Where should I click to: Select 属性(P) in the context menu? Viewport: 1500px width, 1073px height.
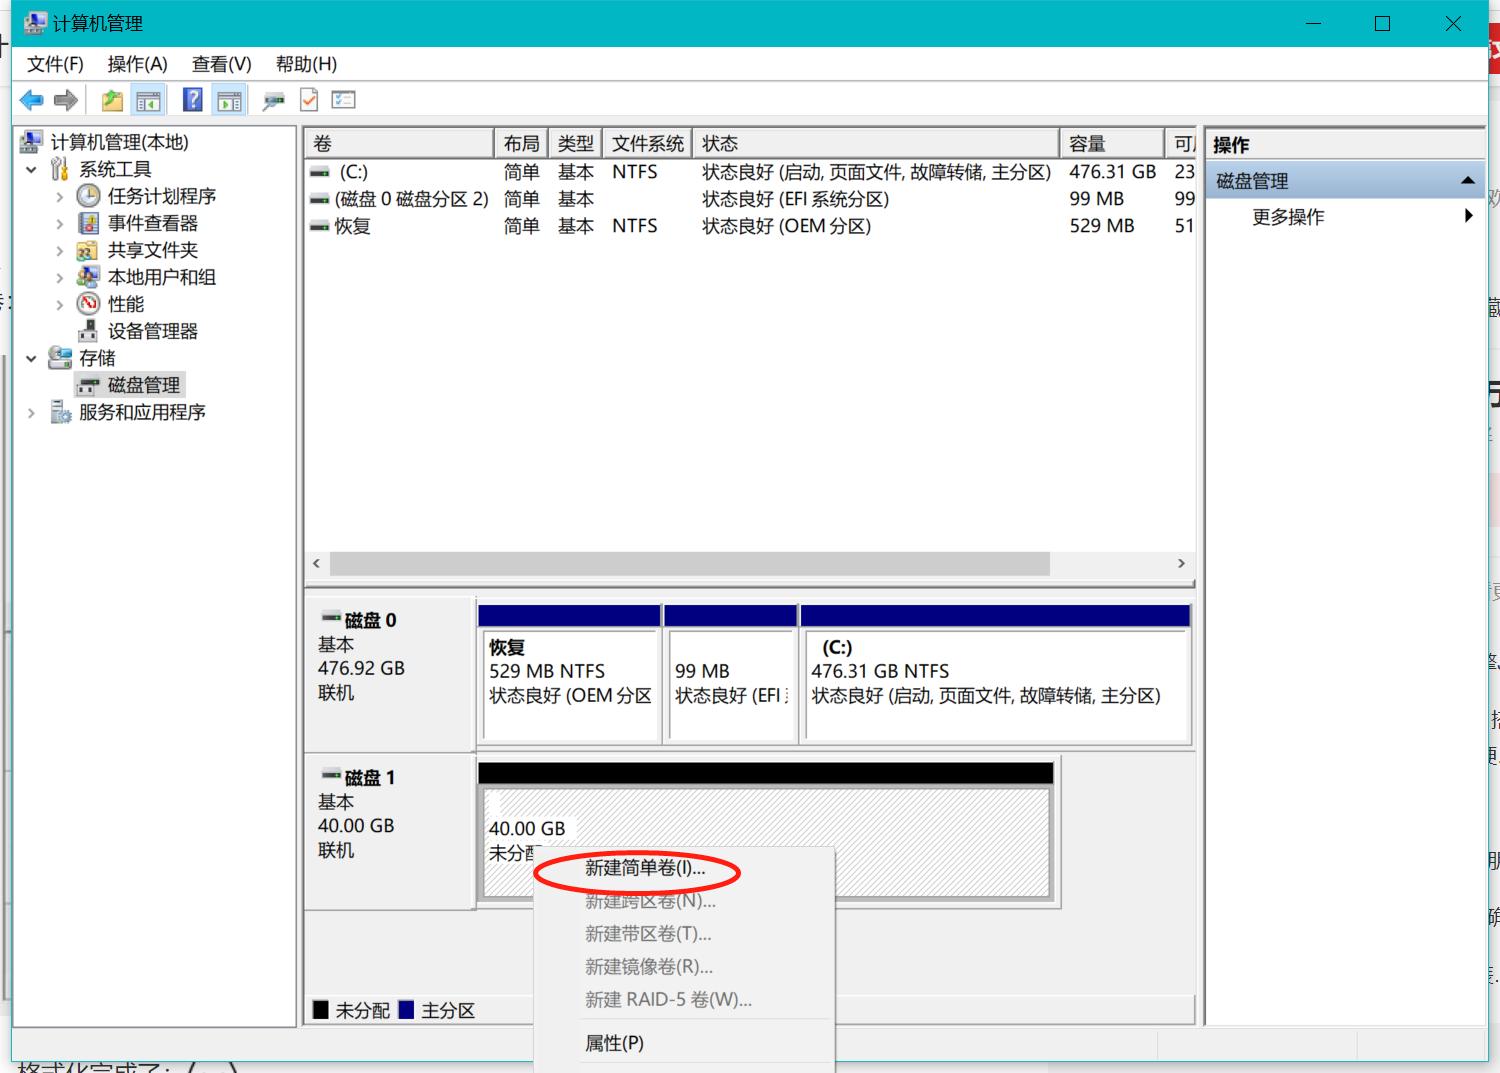[614, 1043]
